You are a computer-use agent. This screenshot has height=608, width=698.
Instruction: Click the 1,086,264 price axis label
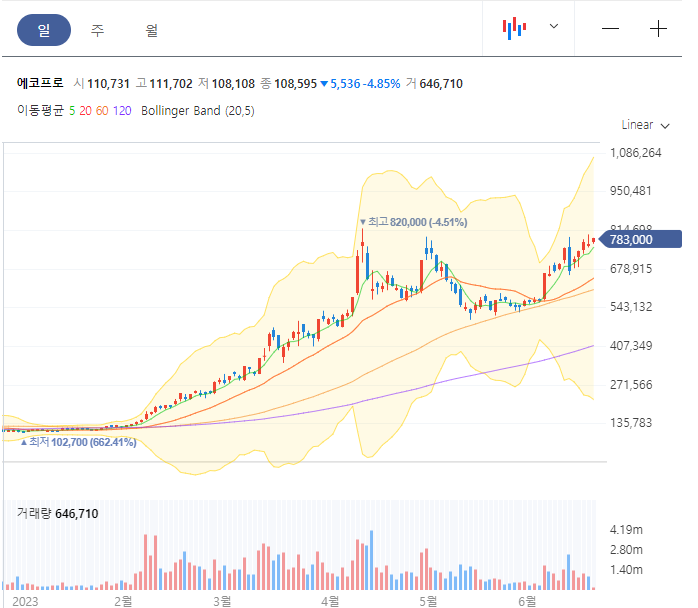tap(636, 153)
